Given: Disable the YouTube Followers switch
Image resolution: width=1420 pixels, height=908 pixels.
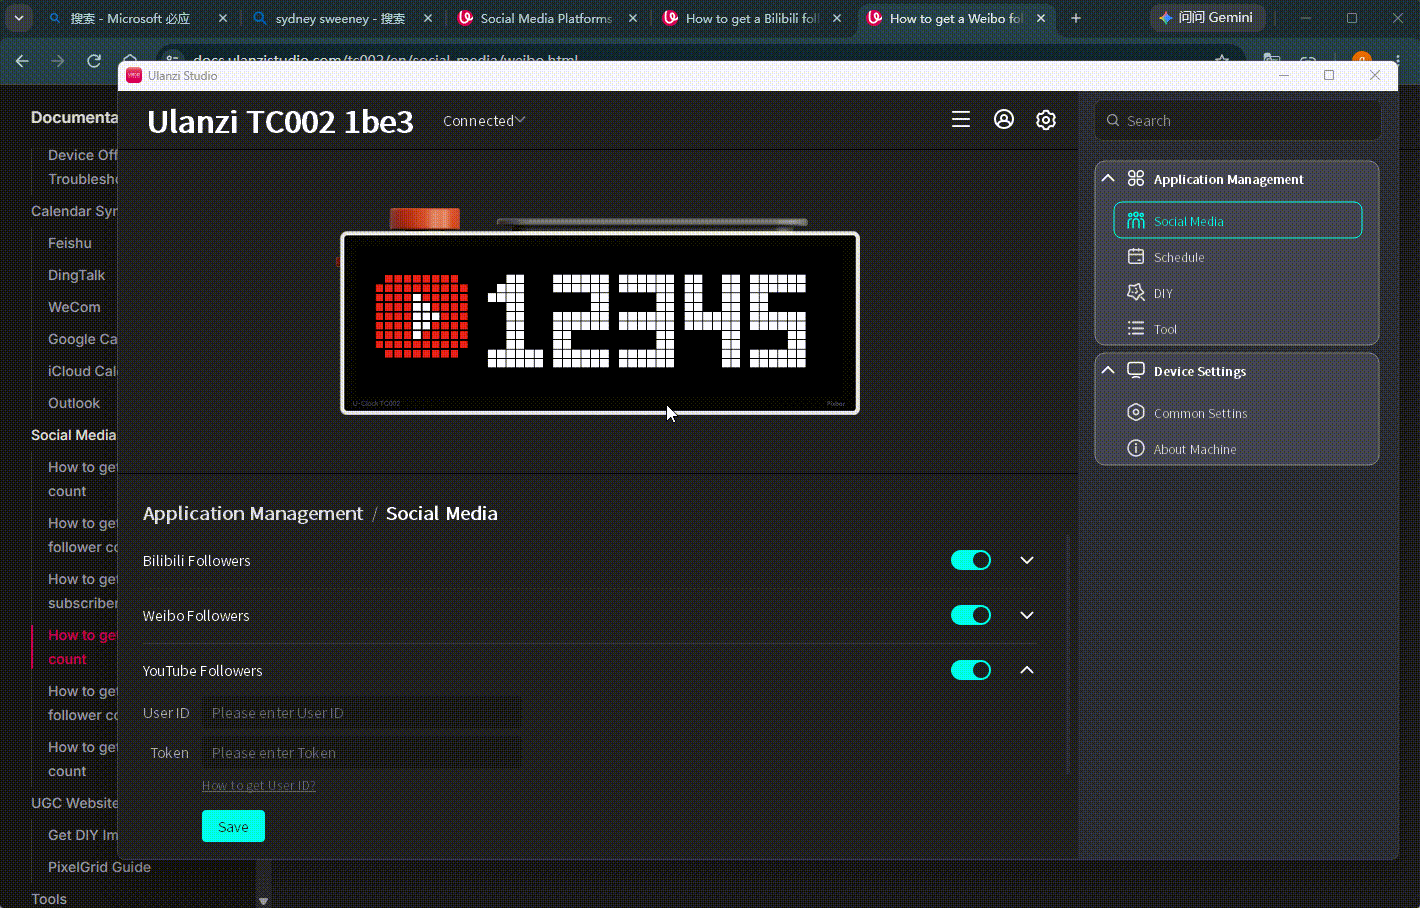Looking at the screenshot, I should click(x=971, y=670).
